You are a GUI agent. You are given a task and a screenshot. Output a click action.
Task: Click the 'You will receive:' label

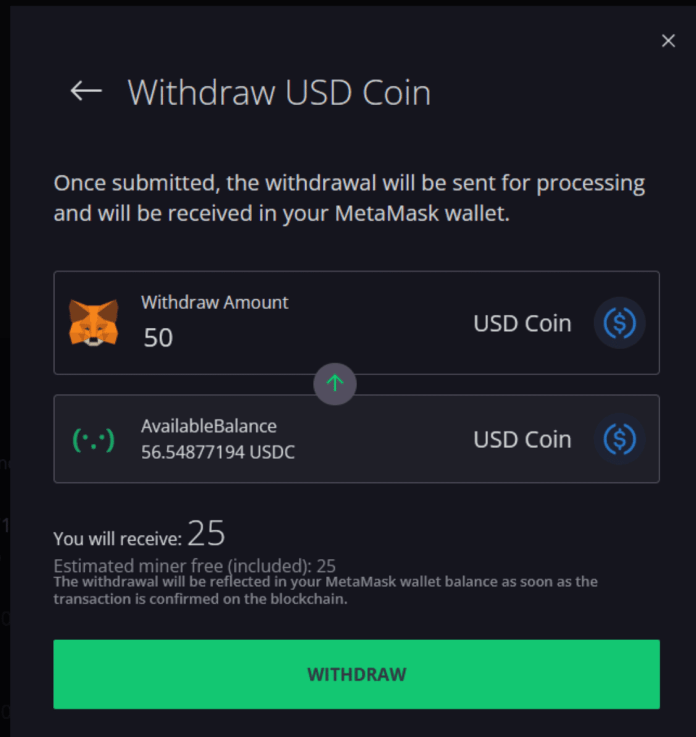pos(117,536)
